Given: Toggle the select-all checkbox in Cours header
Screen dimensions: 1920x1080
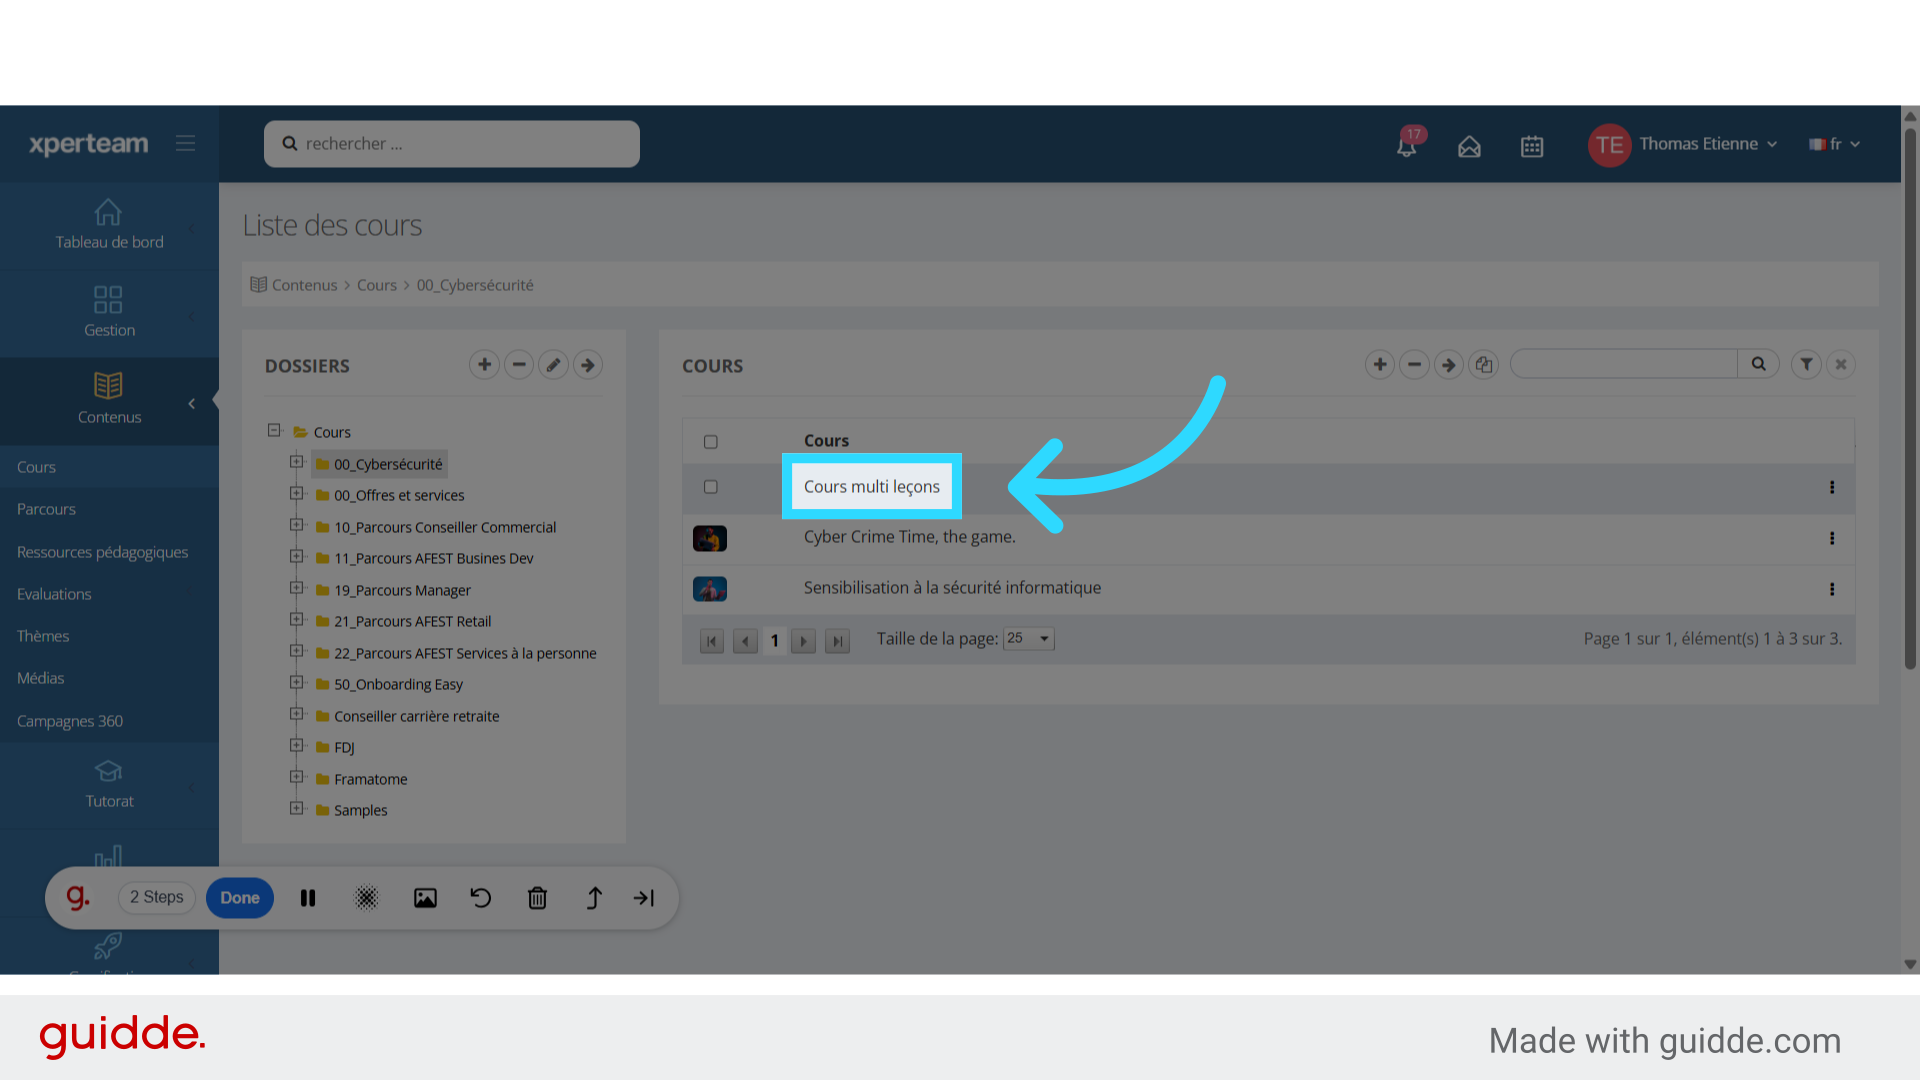Looking at the screenshot, I should pos(711,442).
